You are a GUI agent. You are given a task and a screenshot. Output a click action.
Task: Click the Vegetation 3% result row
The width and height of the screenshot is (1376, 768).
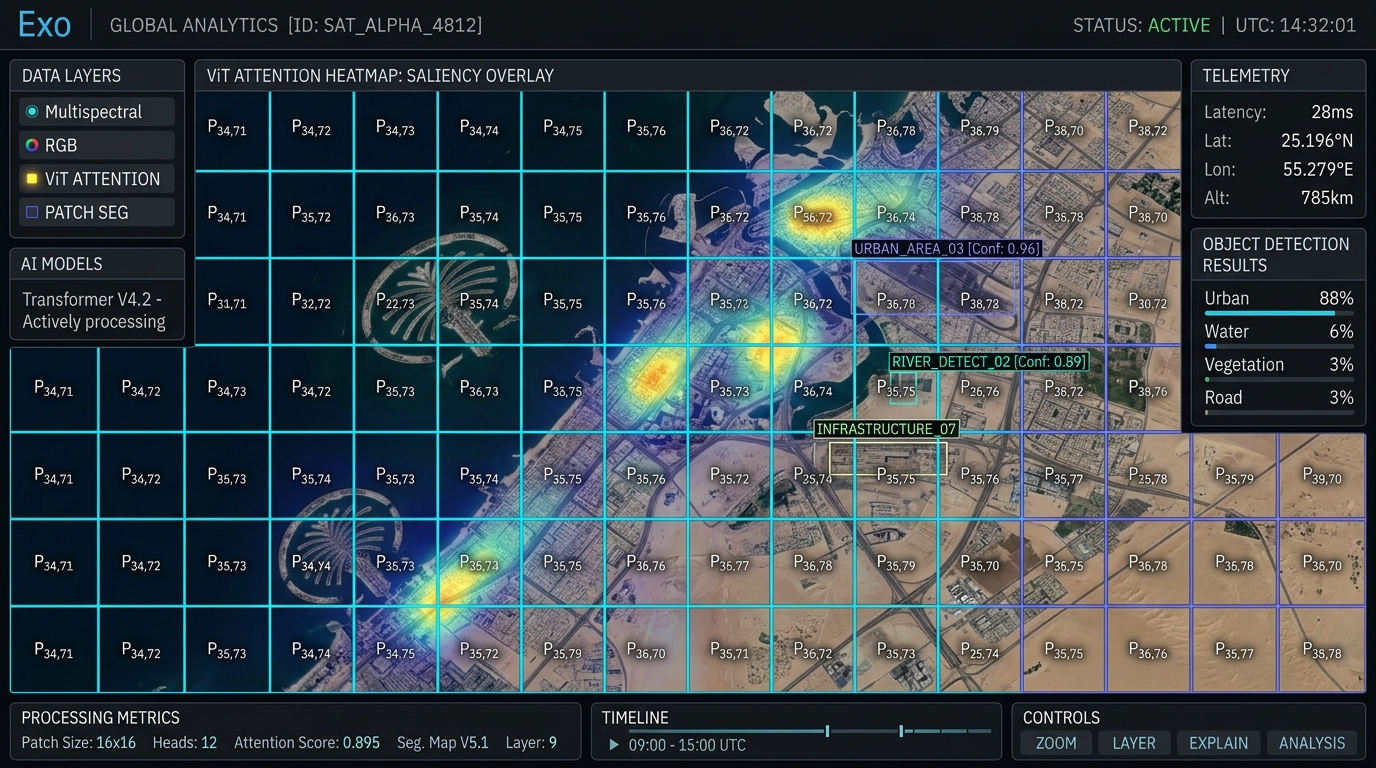(x=1278, y=369)
